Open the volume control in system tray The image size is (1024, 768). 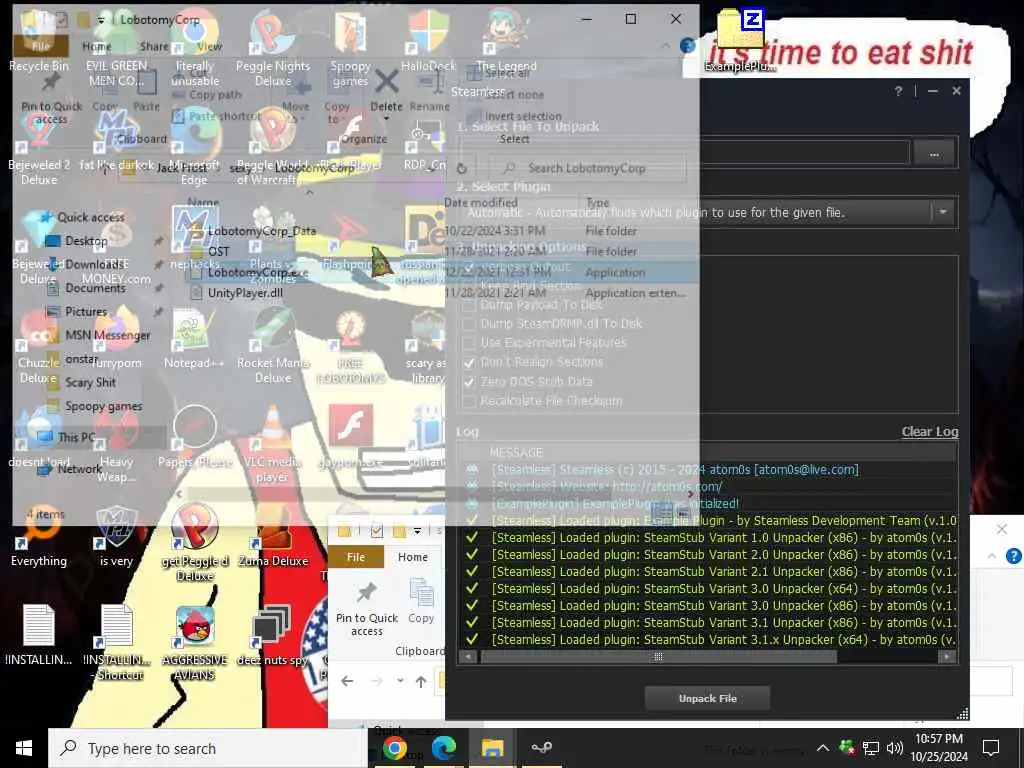(895, 748)
